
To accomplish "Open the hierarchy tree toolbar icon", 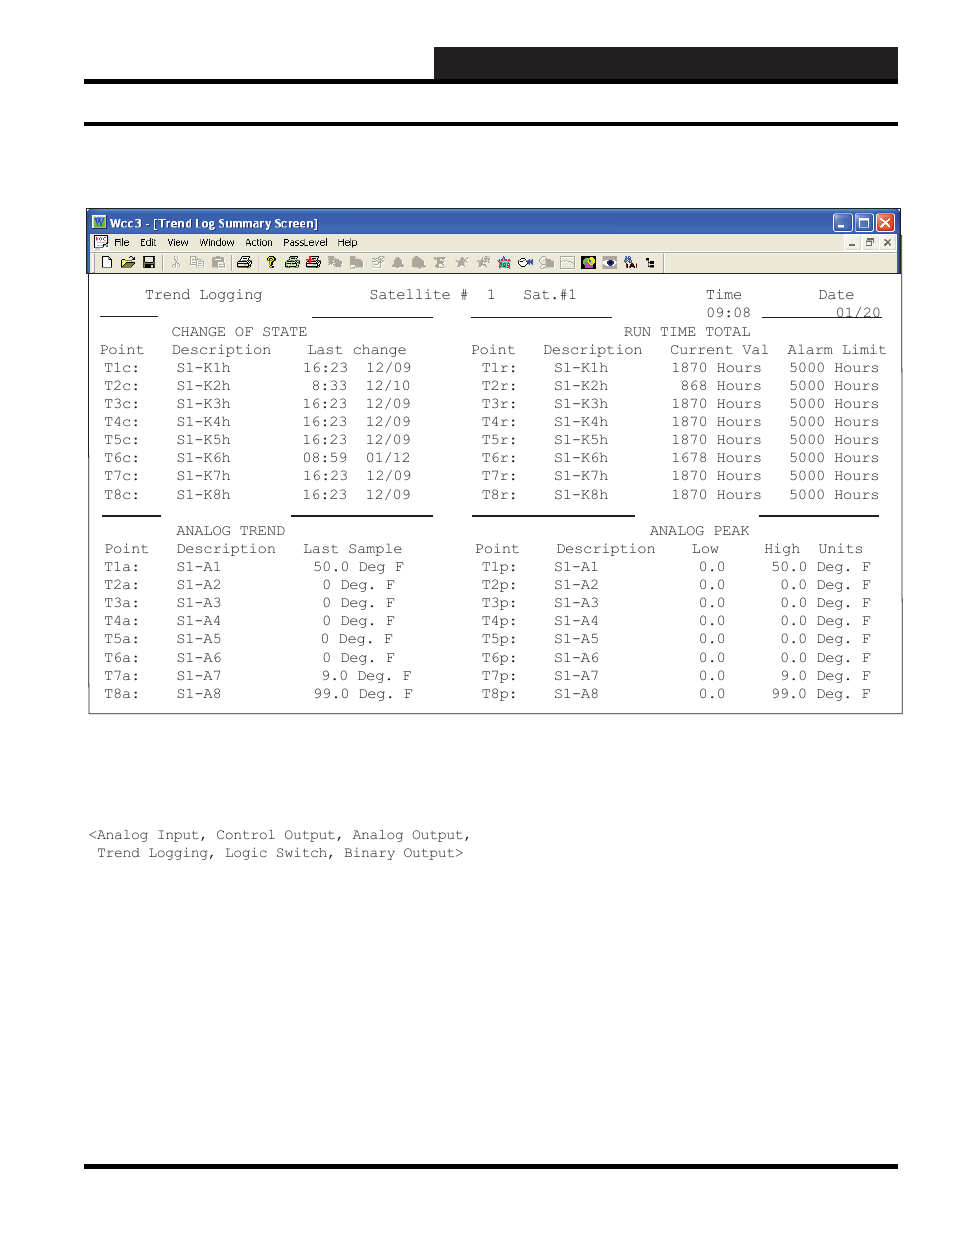I will [651, 262].
